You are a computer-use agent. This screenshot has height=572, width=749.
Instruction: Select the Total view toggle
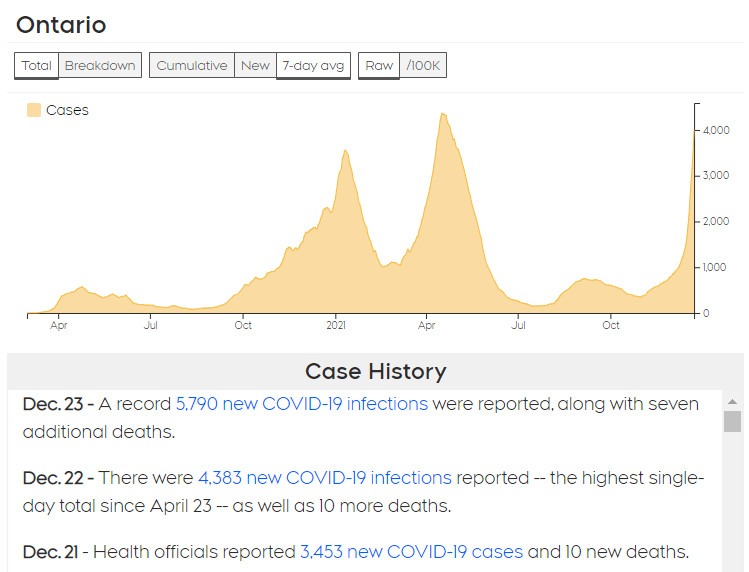pyautogui.click(x=36, y=66)
